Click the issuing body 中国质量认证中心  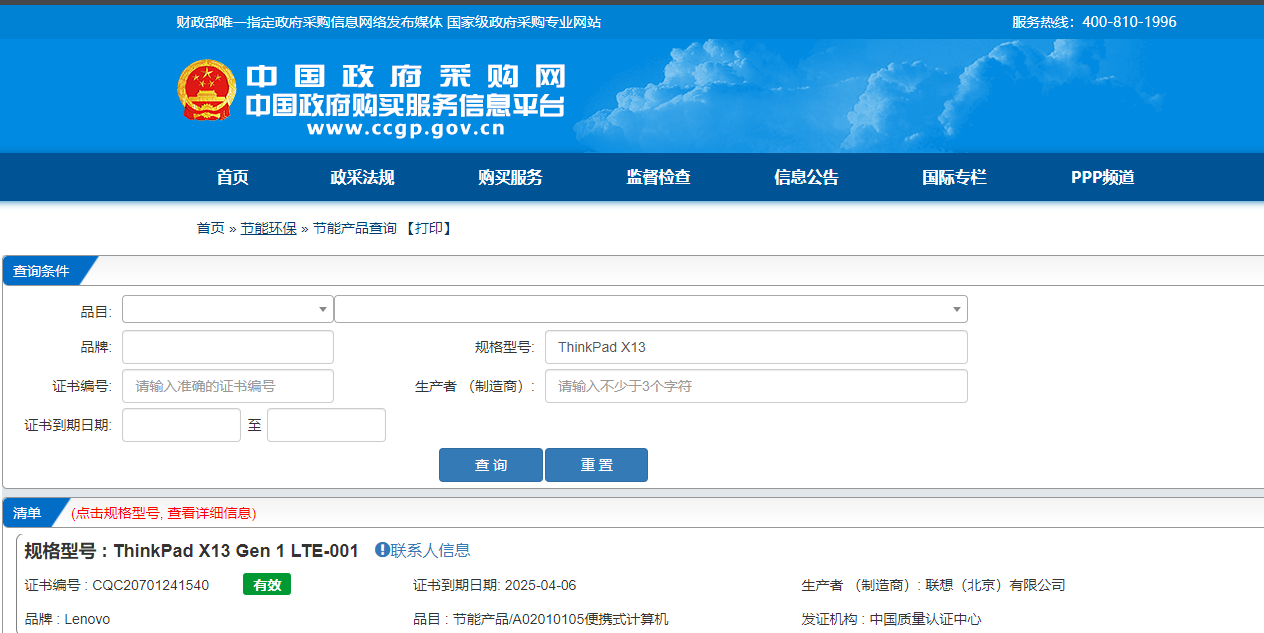coord(926,619)
